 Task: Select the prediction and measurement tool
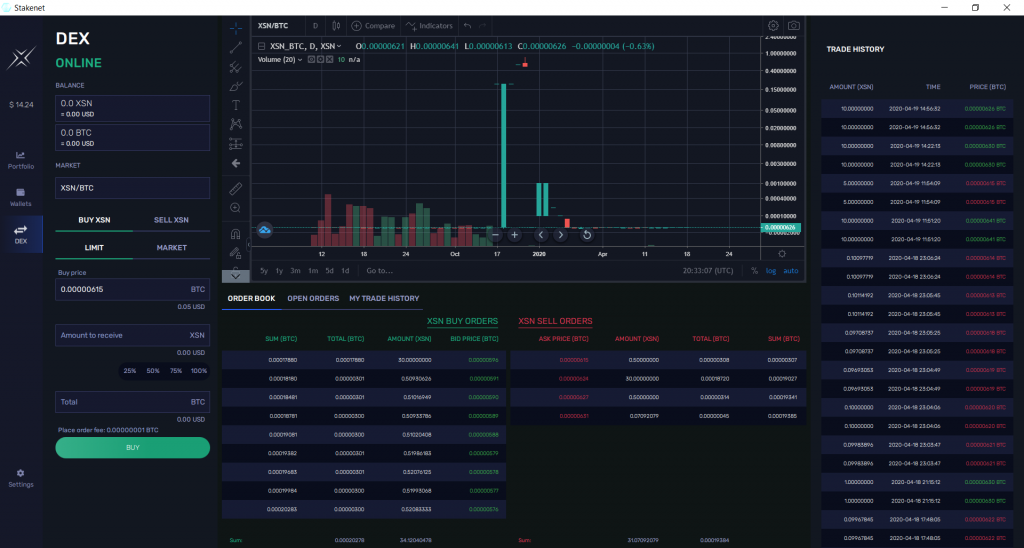pyautogui.click(x=236, y=144)
